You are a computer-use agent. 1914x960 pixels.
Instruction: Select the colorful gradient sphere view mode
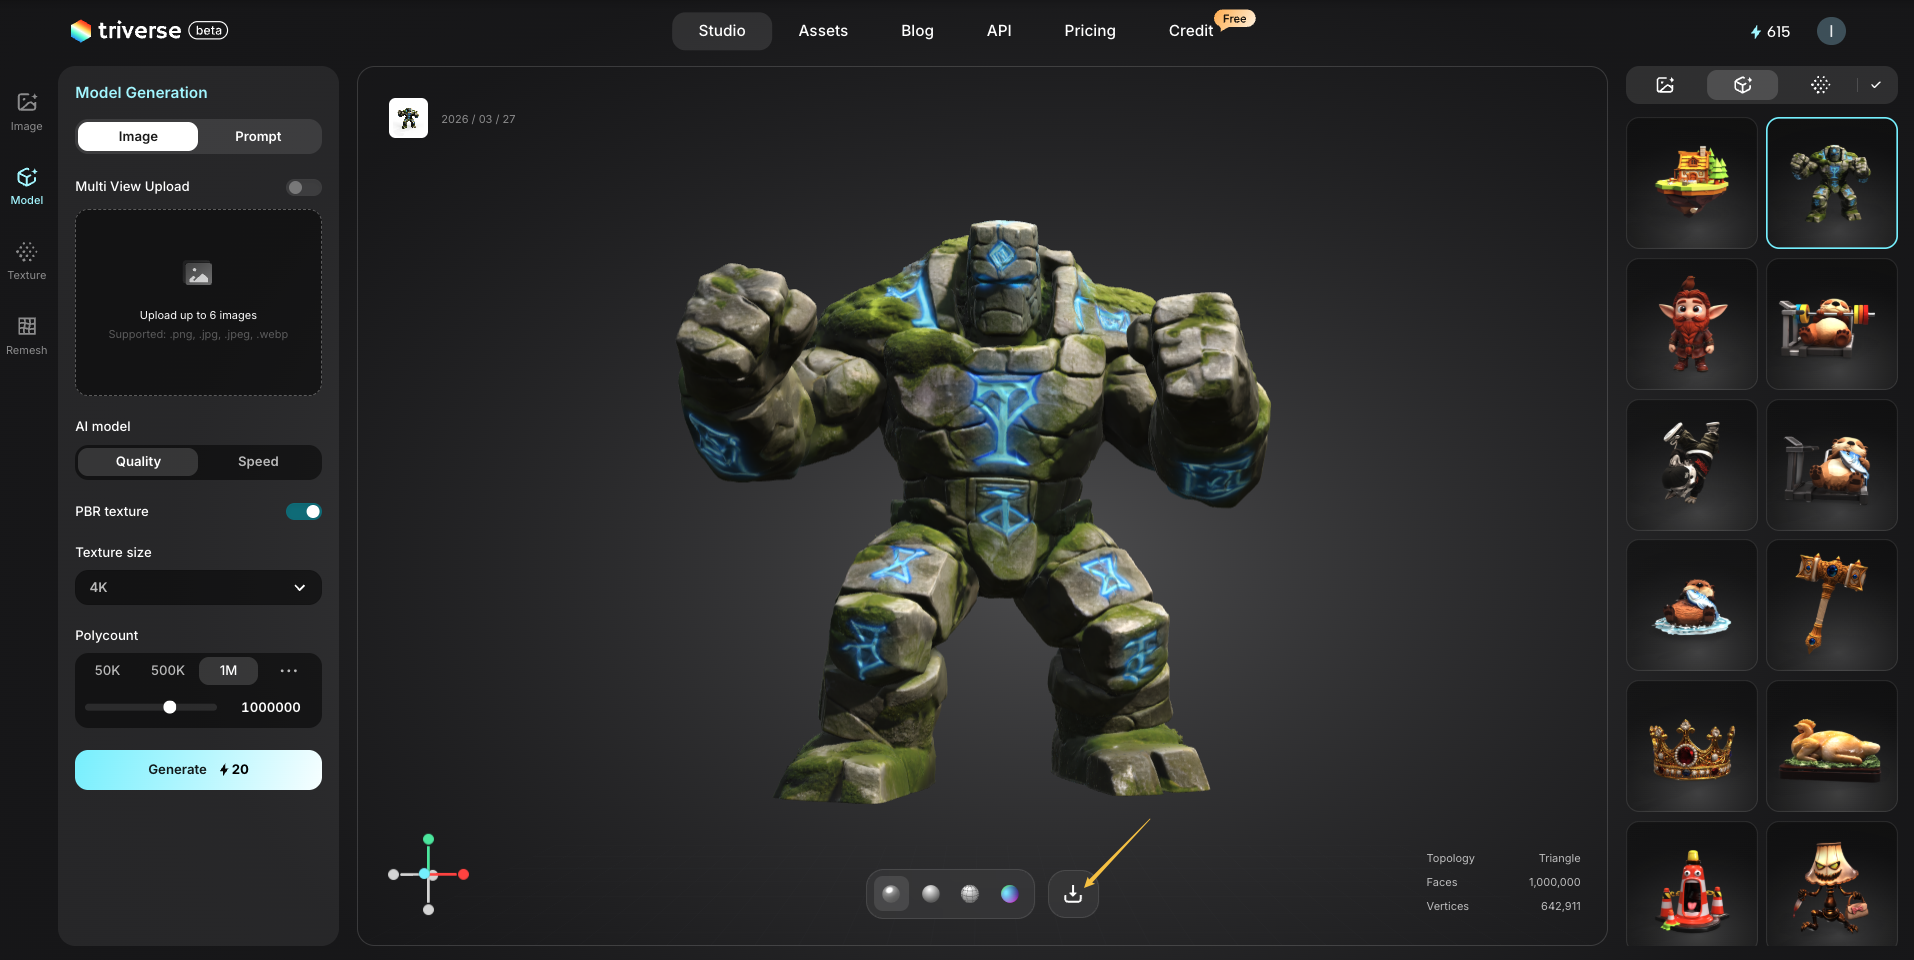[1010, 894]
